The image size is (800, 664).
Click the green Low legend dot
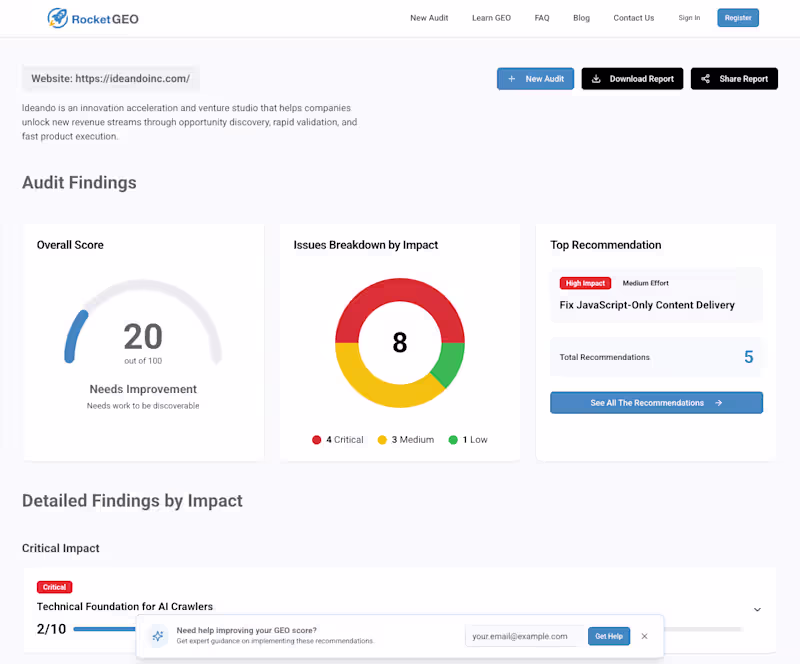tap(453, 439)
